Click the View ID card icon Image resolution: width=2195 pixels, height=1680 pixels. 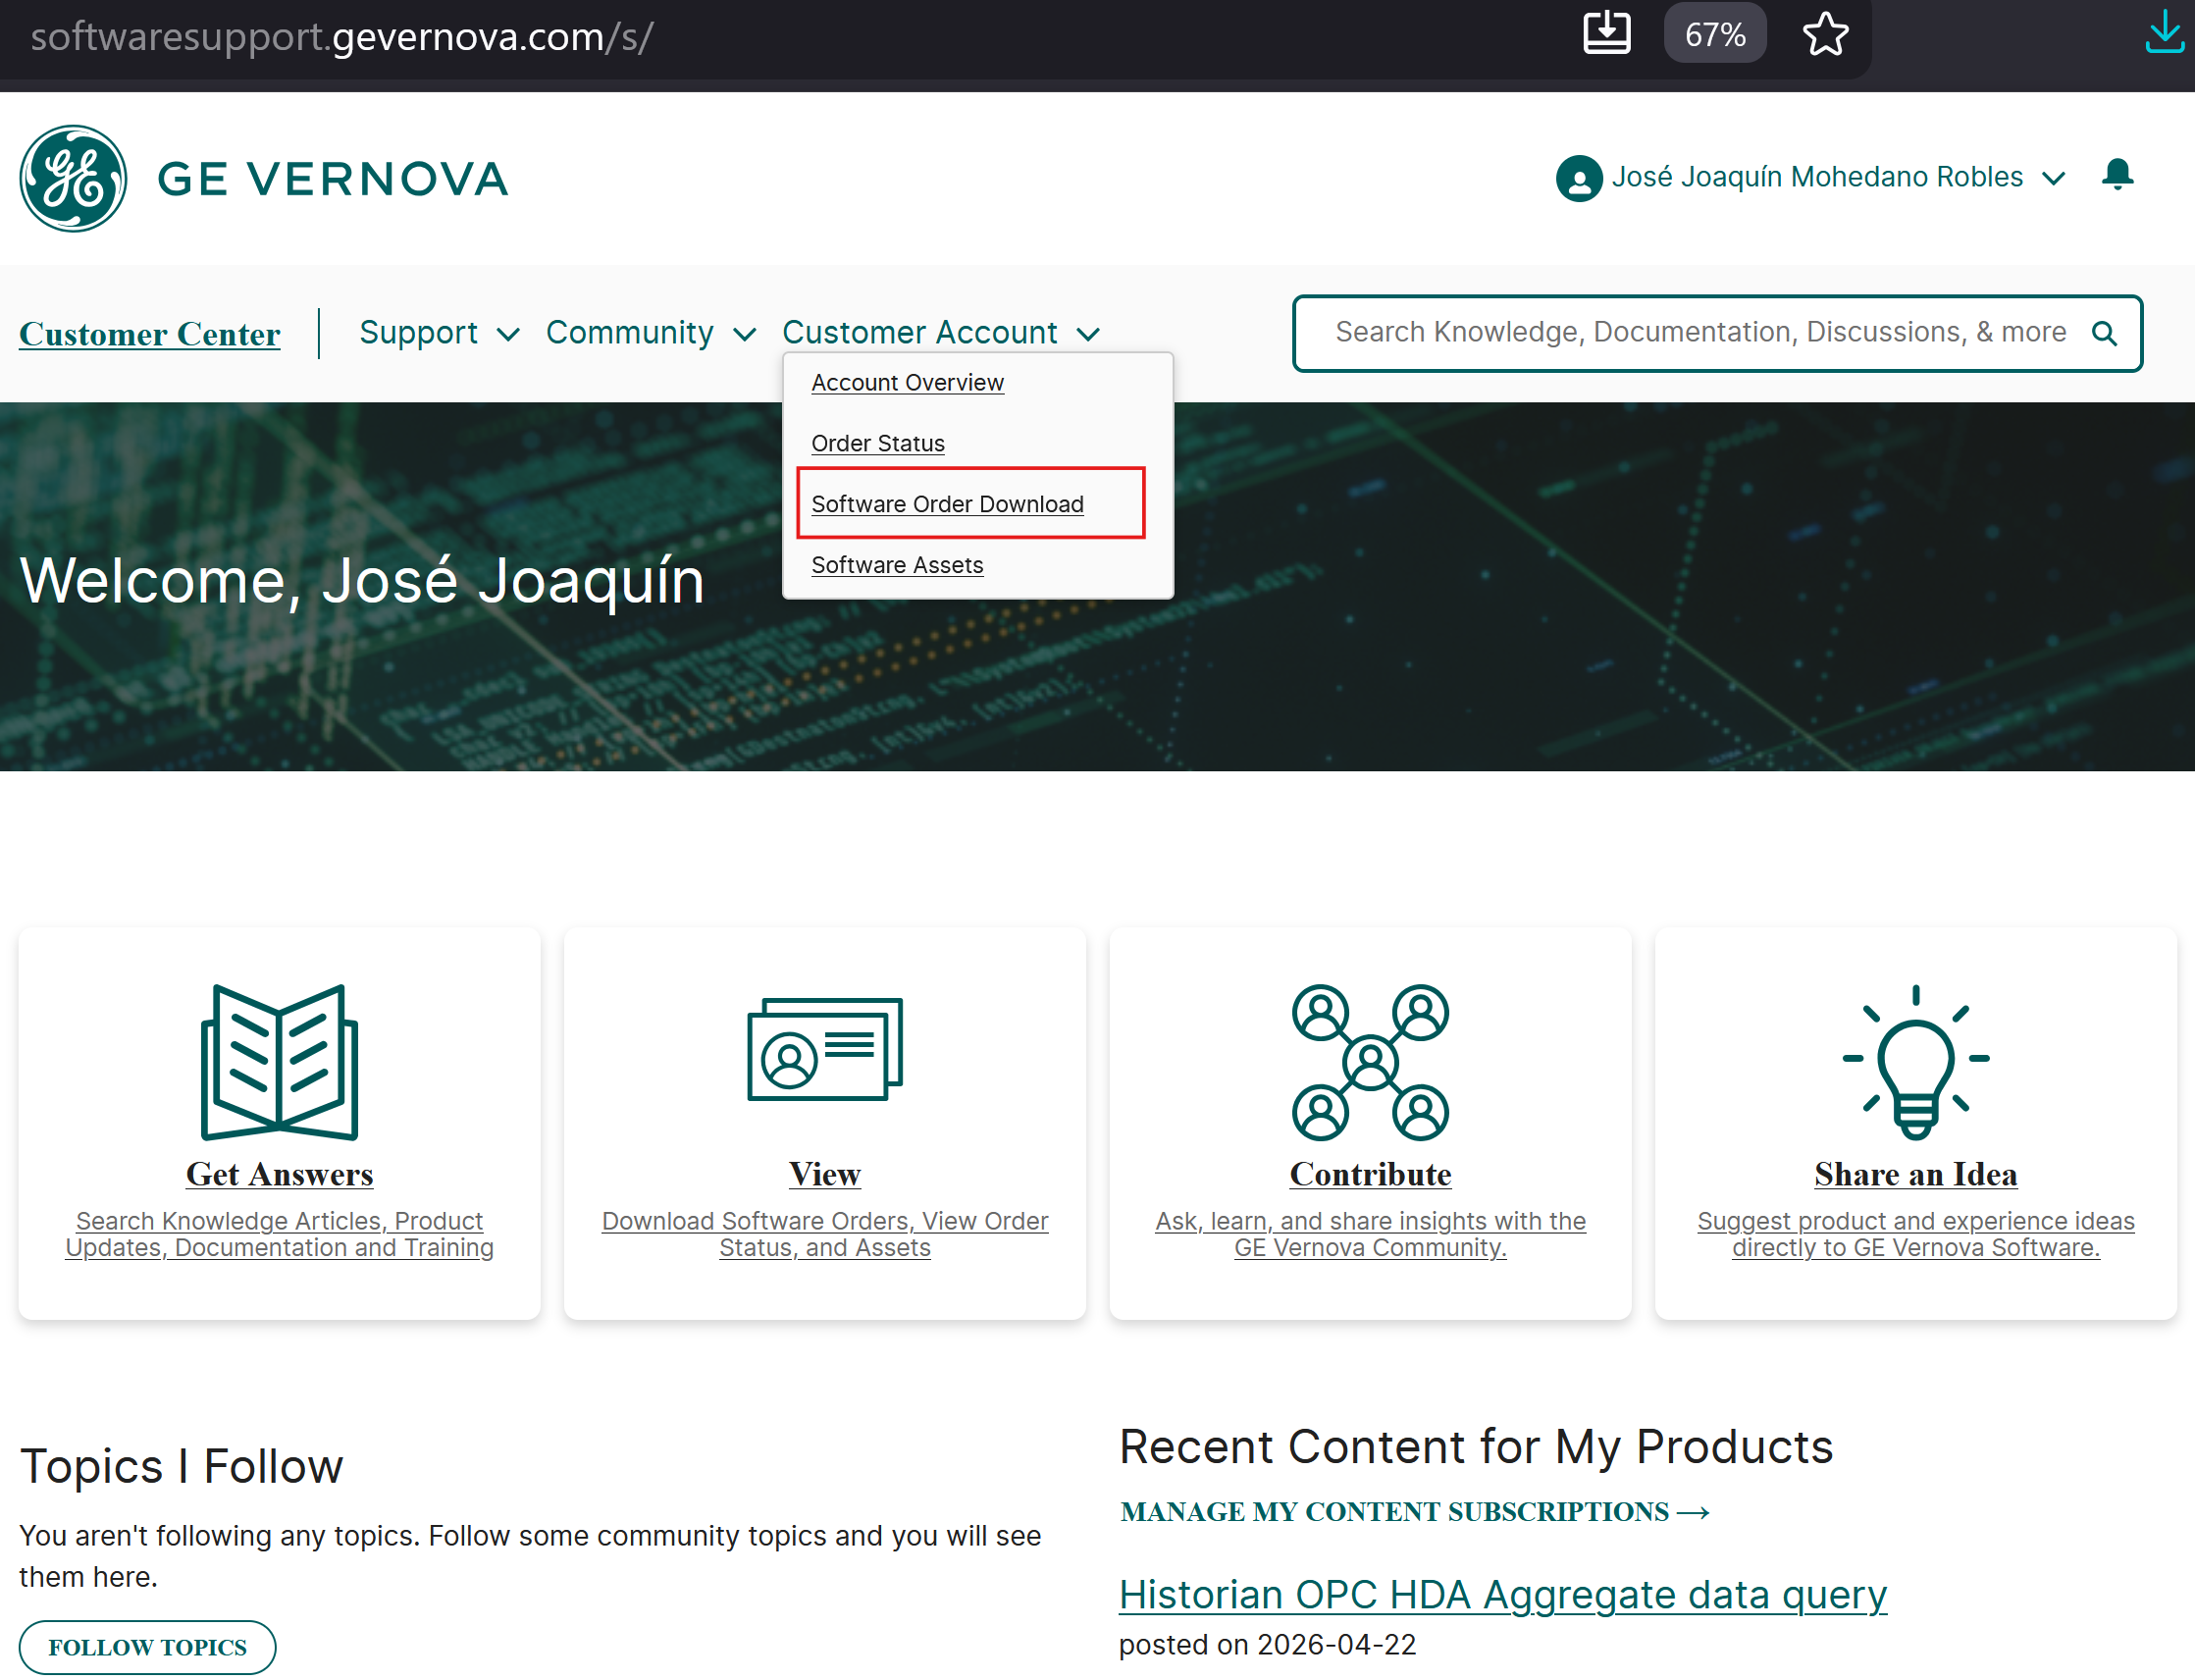[824, 1050]
